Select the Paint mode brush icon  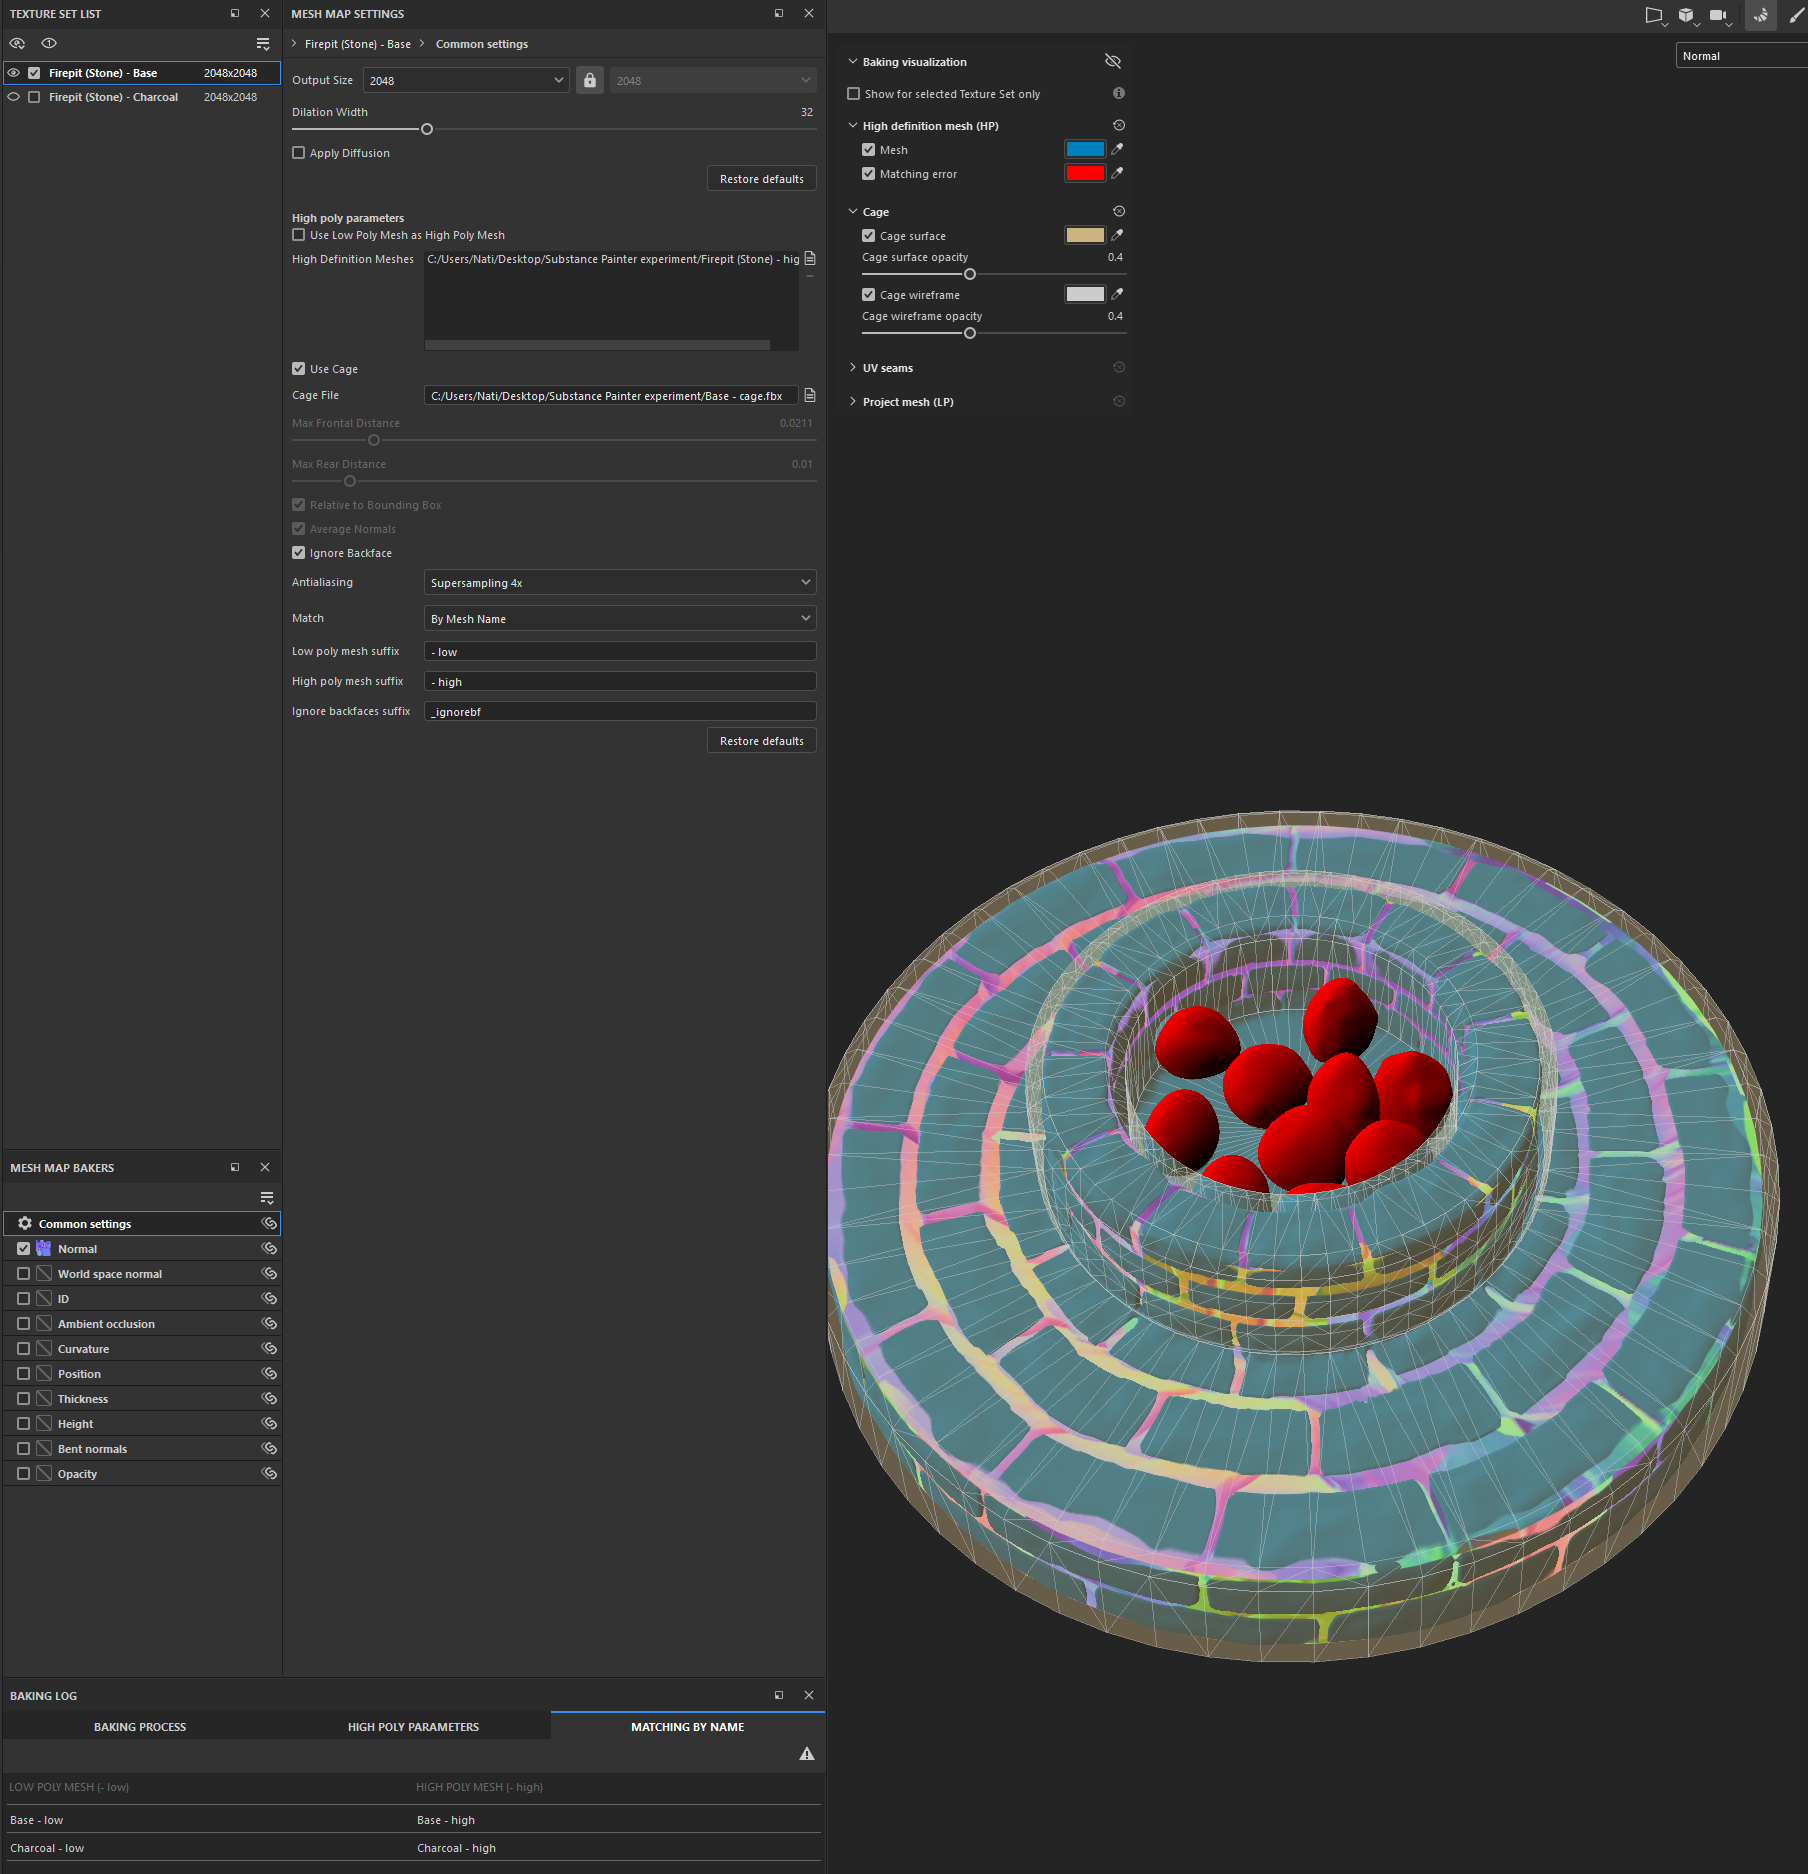click(1795, 15)
